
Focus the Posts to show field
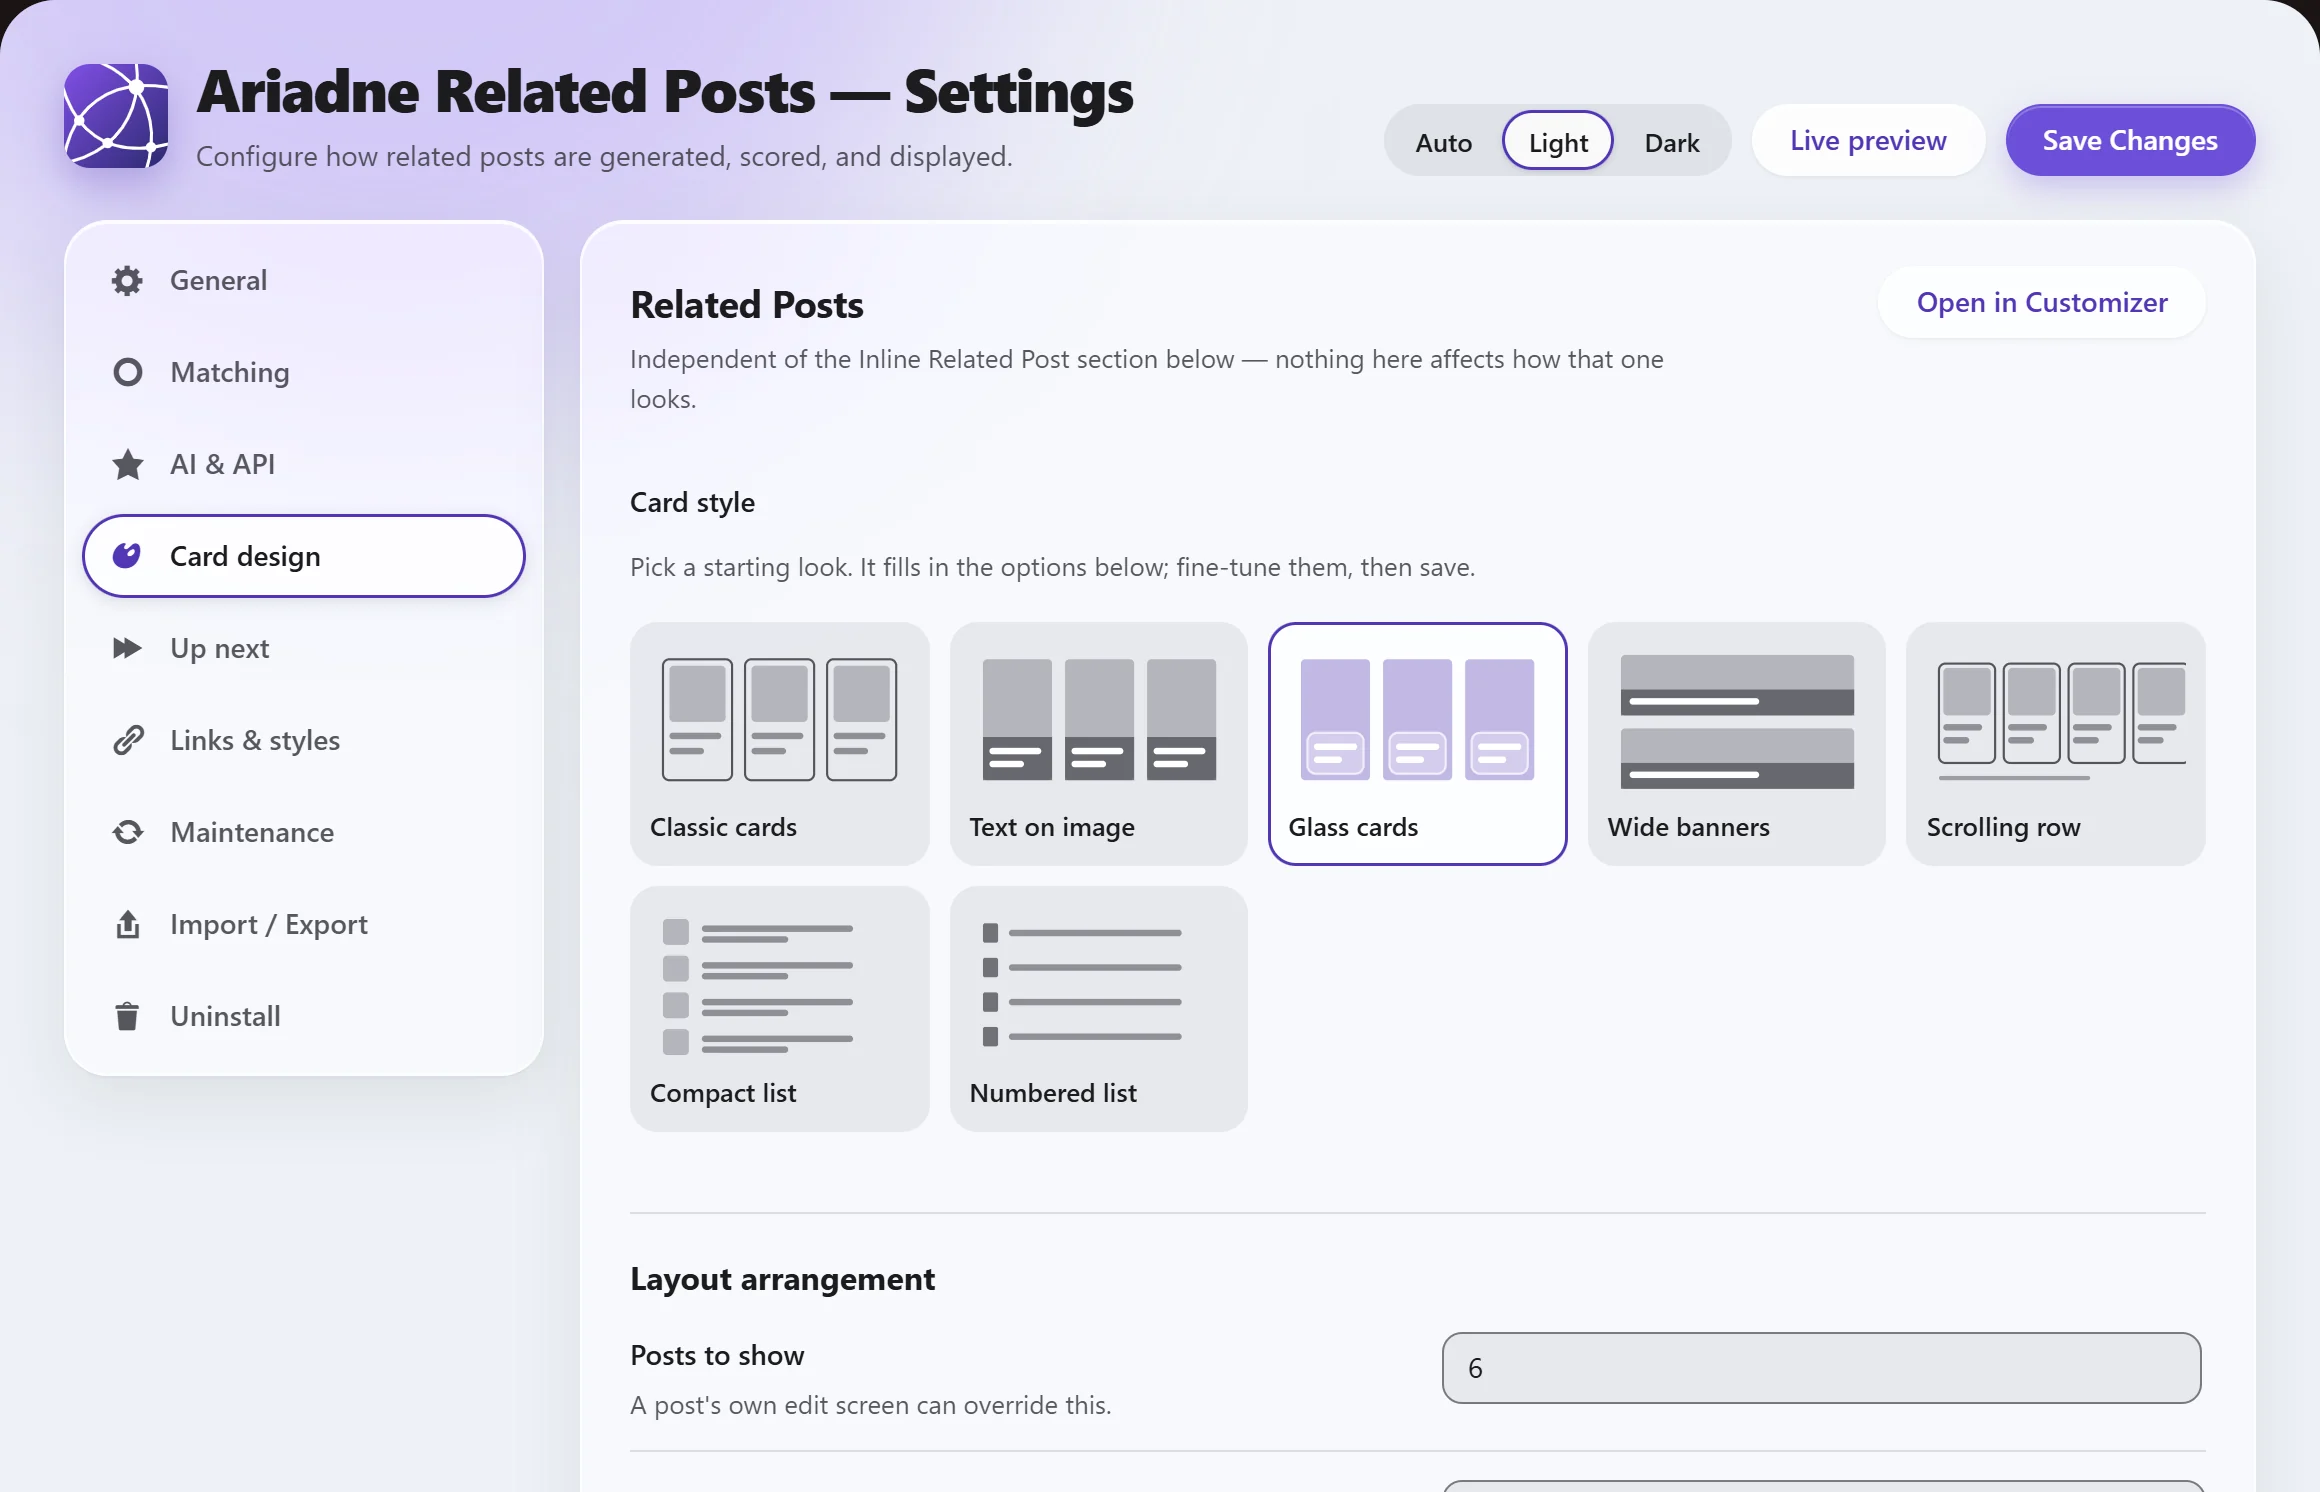[x=1821, y=1368]
